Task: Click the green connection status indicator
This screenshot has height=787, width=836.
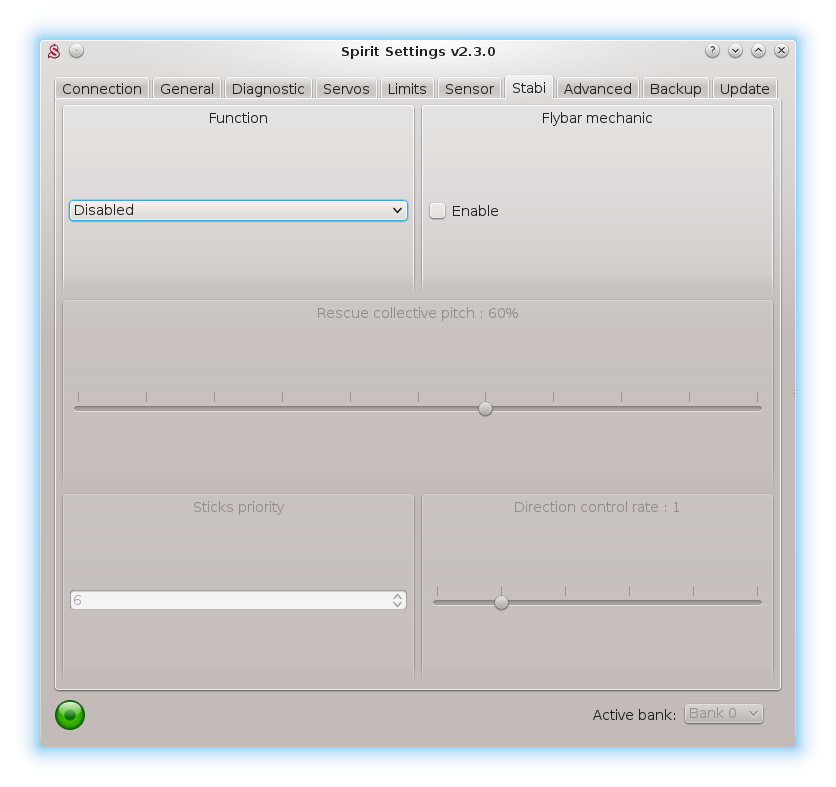Action: click(x=70, y=714)
